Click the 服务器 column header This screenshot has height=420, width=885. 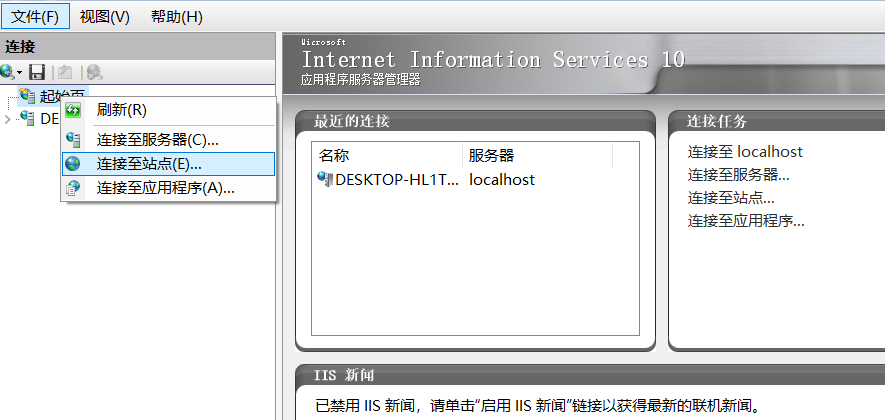537,155
